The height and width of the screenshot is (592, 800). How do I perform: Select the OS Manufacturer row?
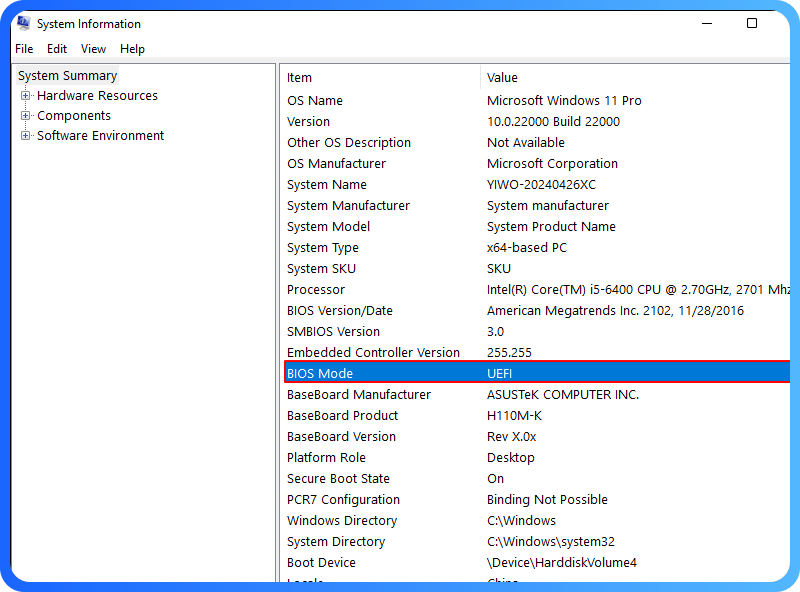point(537,163)
